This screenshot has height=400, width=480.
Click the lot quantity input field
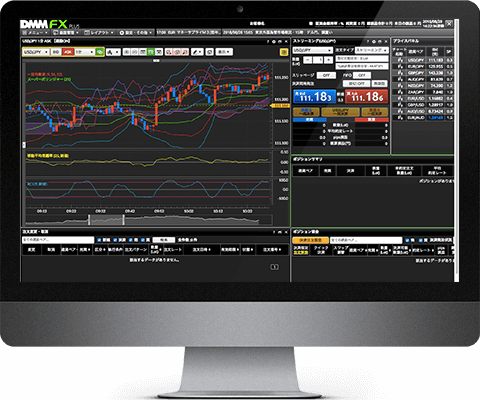coord(318,60)
